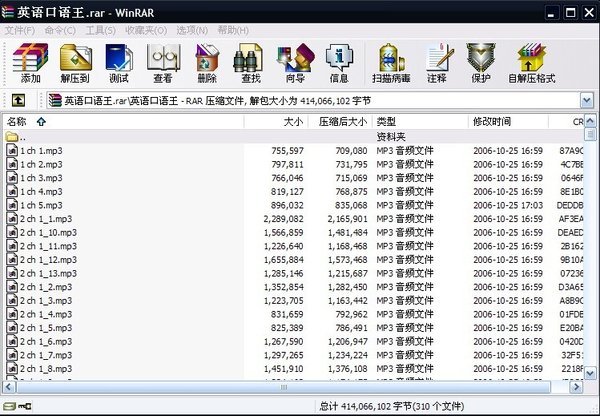Open the 查找 (Find) binoculars tool
Viewport: 600px width, 416px height.
(x=251, y=64)
